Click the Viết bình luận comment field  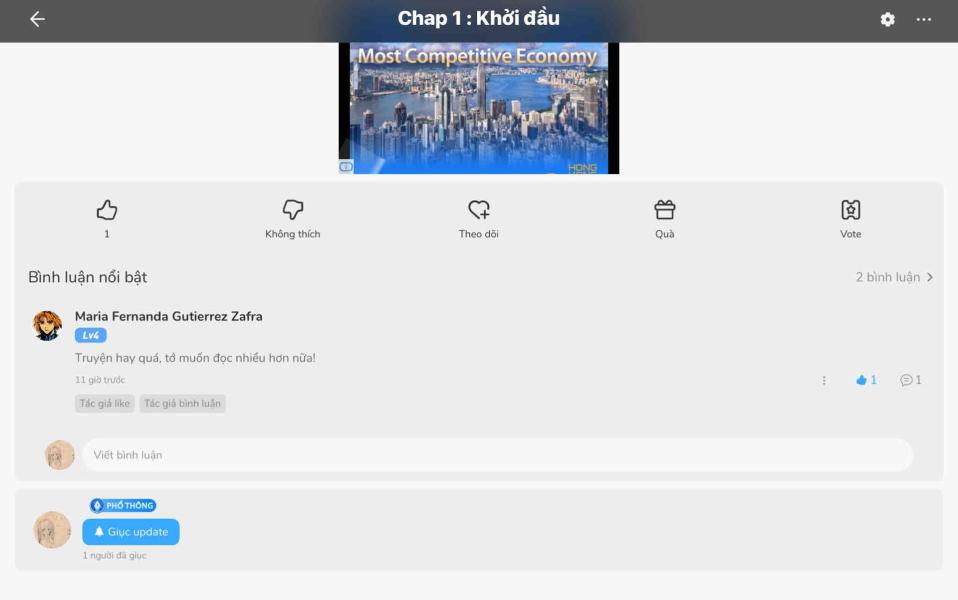pyautogui.click(x=497, y=455)
